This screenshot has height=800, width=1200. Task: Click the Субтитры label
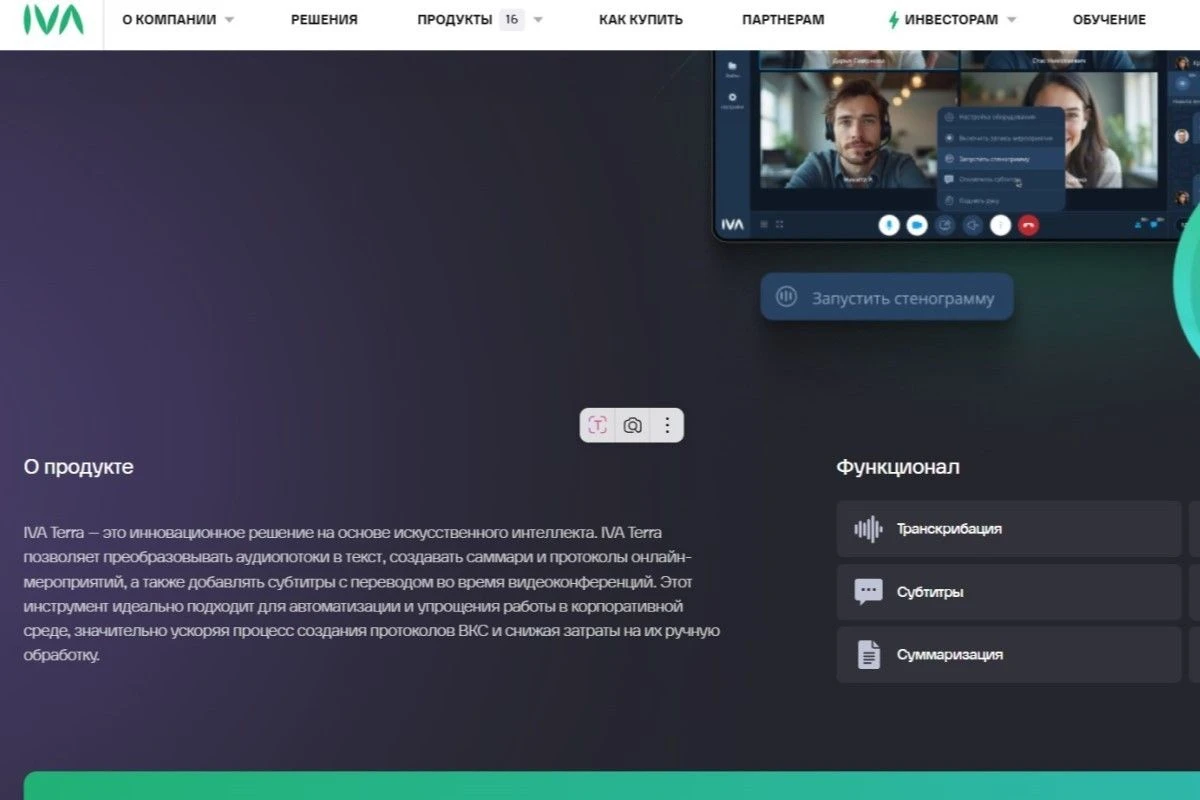[x=930, y=592]
